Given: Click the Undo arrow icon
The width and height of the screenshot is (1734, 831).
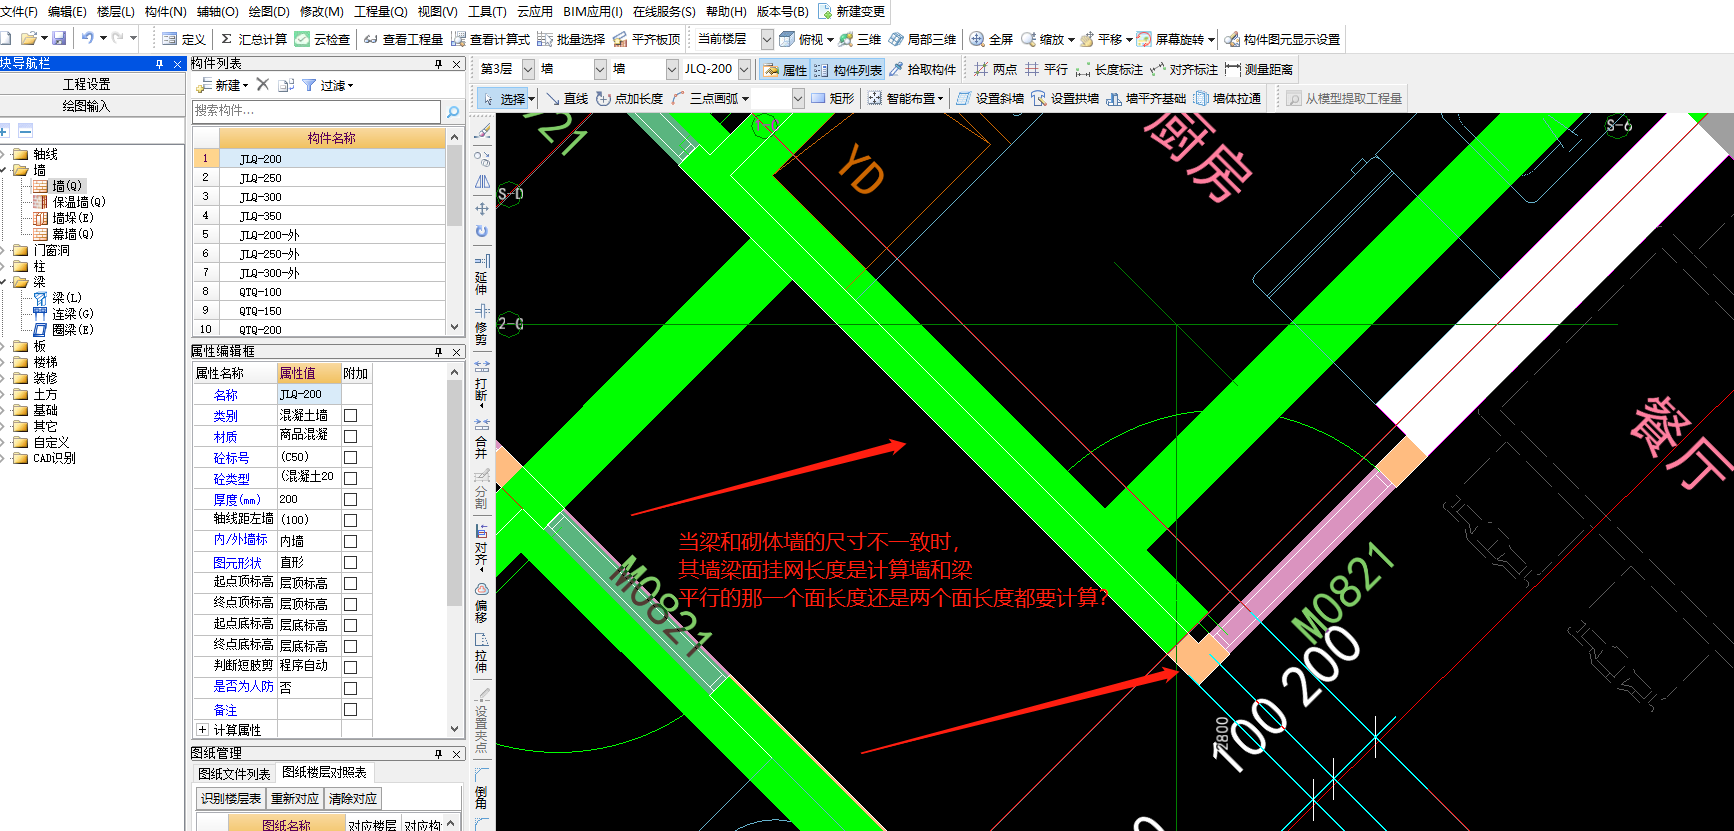Looking at the screenshot, I should pos(87,38).
